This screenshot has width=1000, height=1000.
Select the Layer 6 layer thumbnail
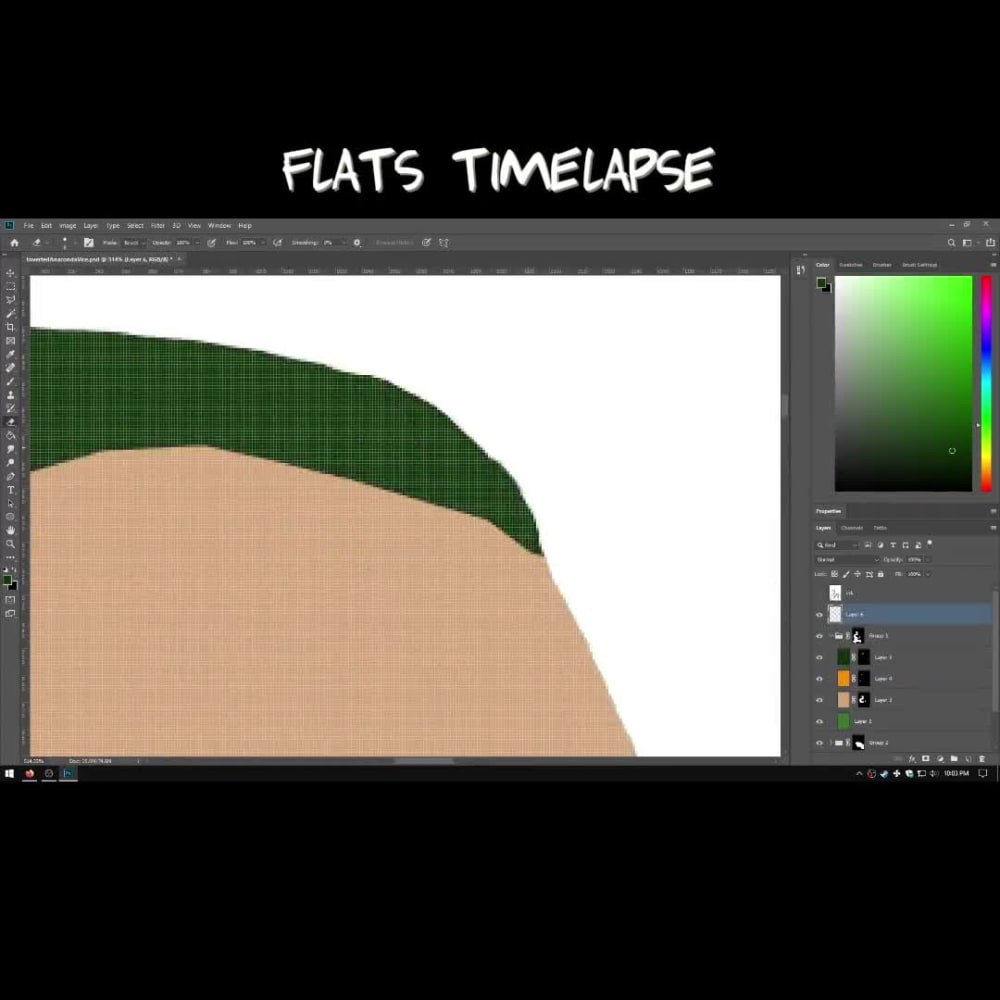(x=835, y=614)
